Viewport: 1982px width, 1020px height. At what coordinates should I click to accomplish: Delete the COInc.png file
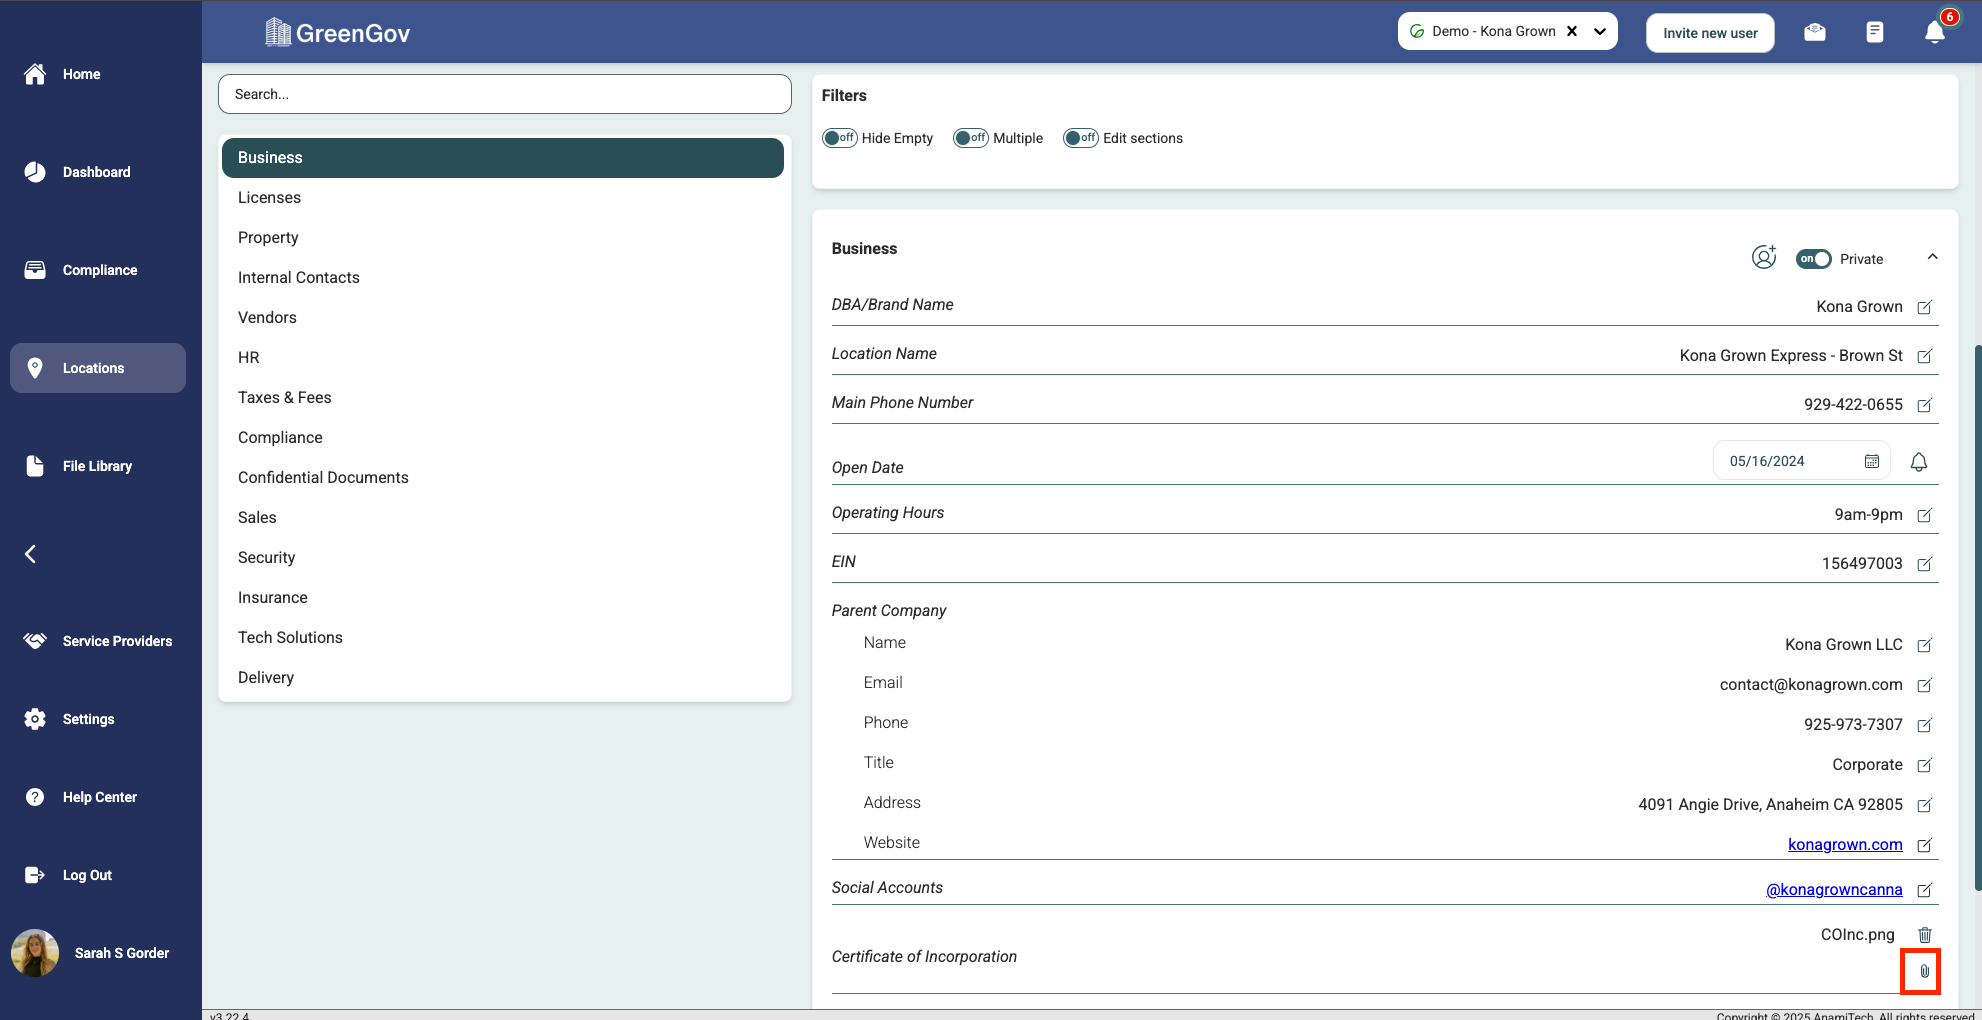click(1924, 935)
